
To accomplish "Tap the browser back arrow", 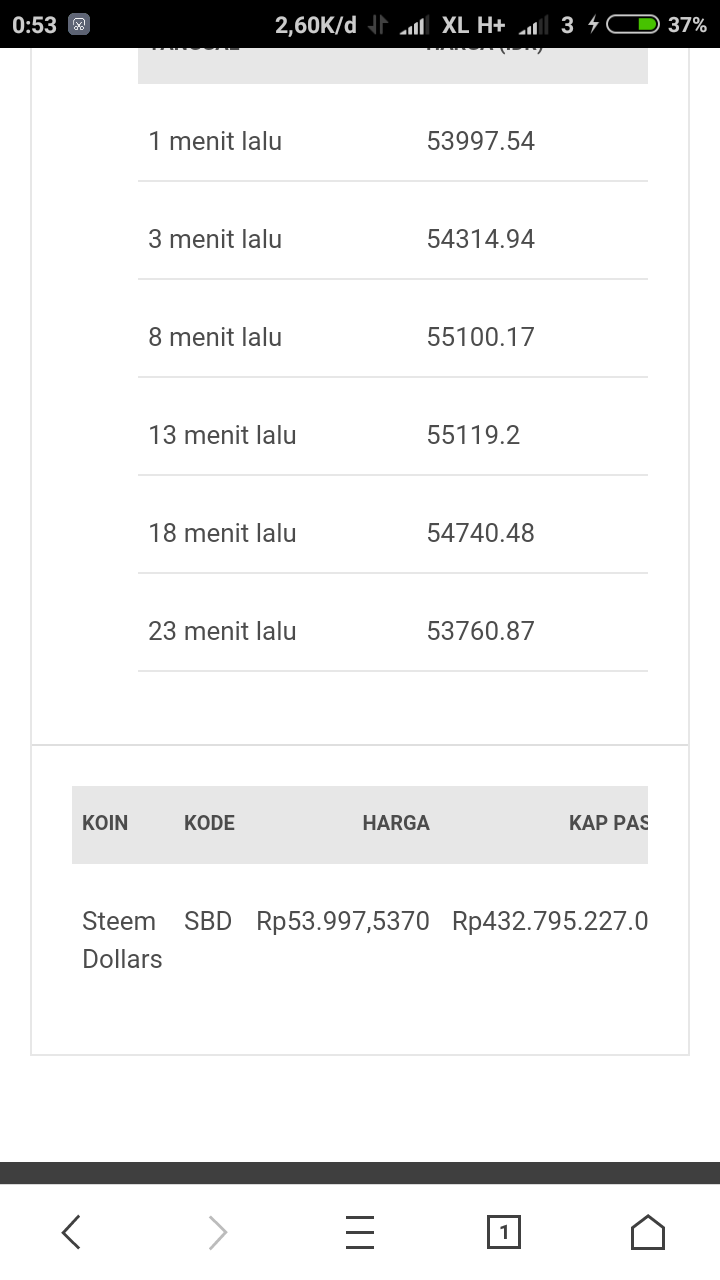I will [71, 1232].
